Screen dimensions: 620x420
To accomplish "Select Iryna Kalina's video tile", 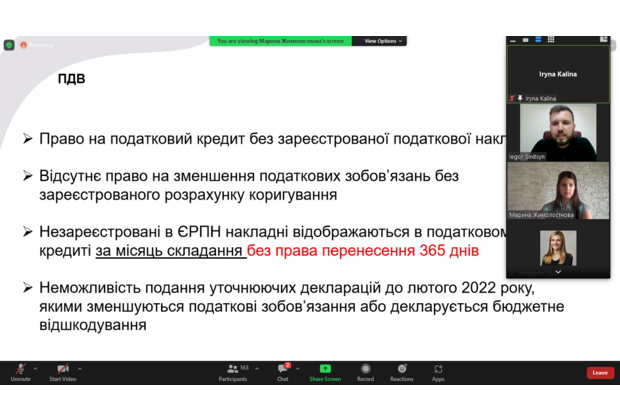I will [x=558, y=73].
